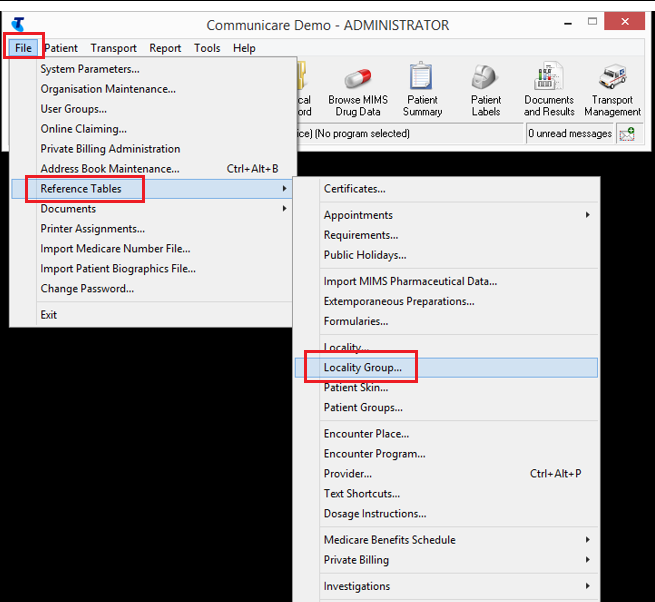Open Address Book Maintenance... entry
Screen dimensions: 655x602
point(152,169)
